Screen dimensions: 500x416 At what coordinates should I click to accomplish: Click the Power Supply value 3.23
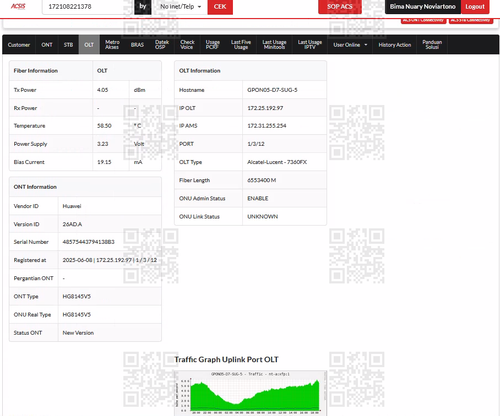tap(102, 144)
